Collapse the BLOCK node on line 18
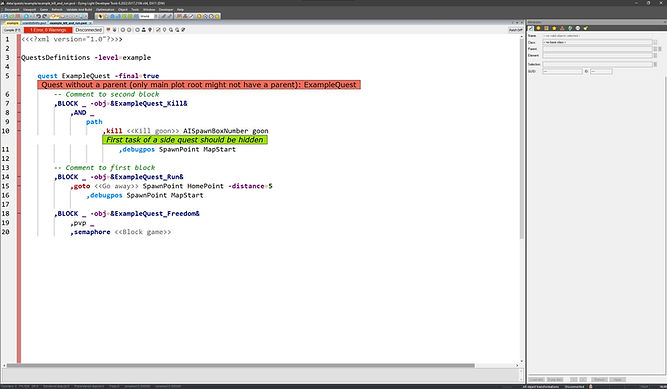 click(19, 214)
